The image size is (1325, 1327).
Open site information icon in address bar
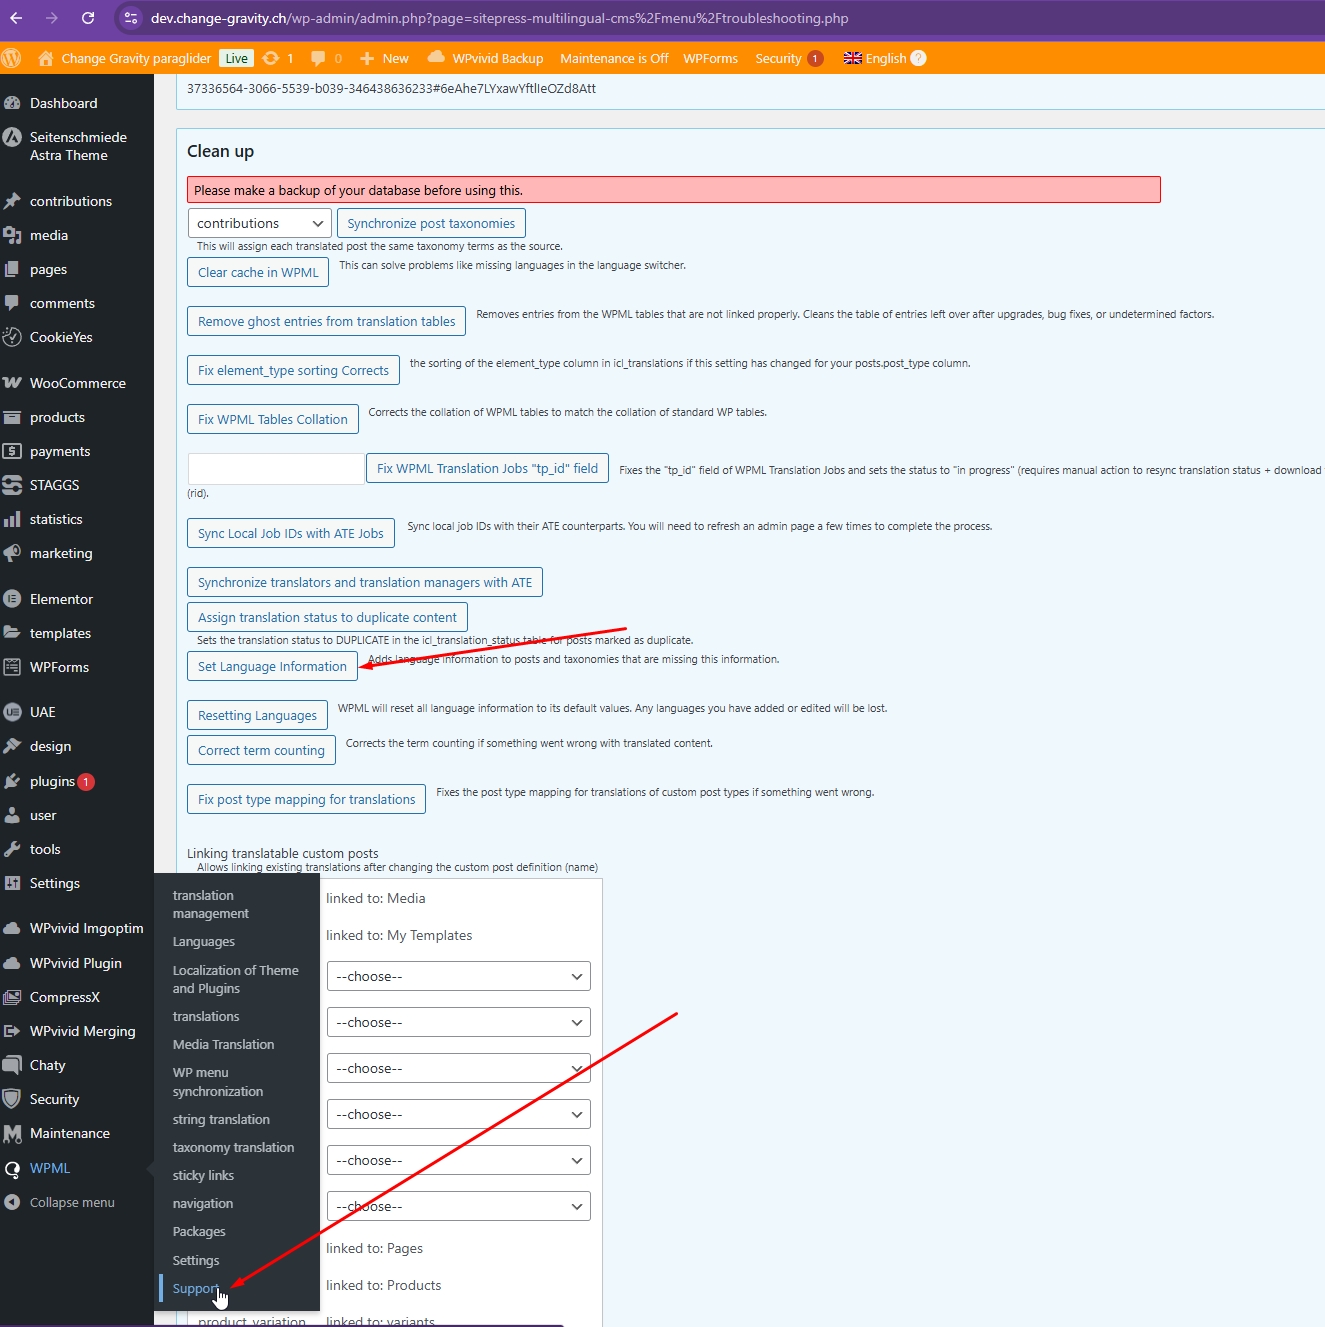point(131,18)
